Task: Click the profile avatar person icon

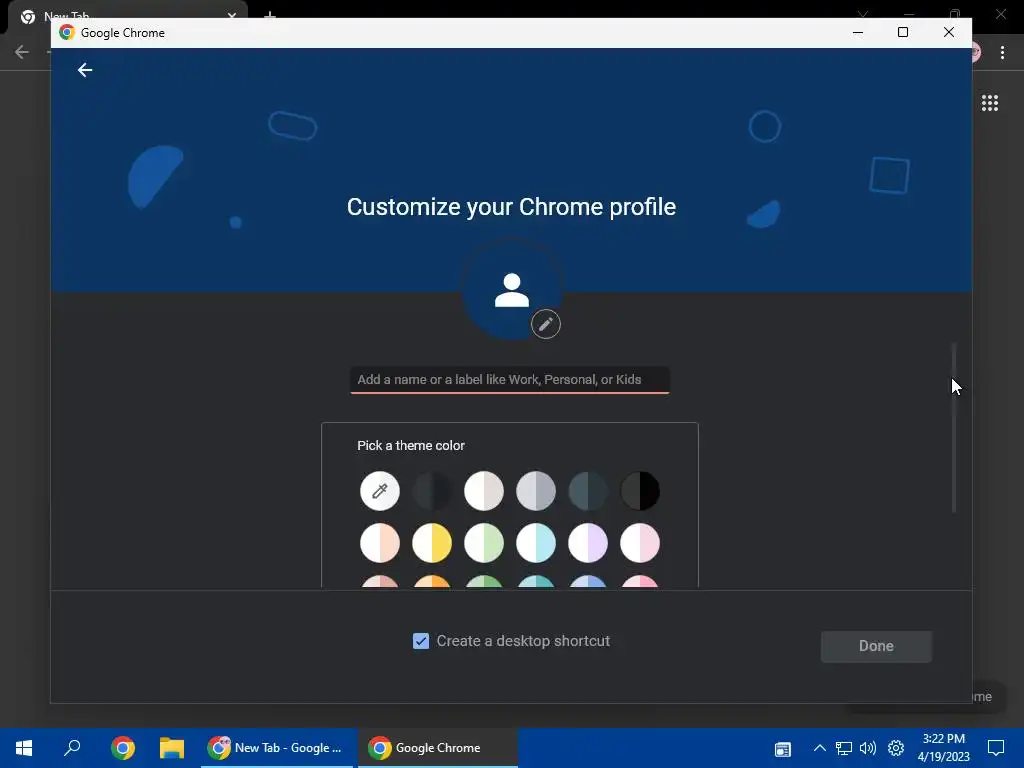Action: tap(511, 290)
